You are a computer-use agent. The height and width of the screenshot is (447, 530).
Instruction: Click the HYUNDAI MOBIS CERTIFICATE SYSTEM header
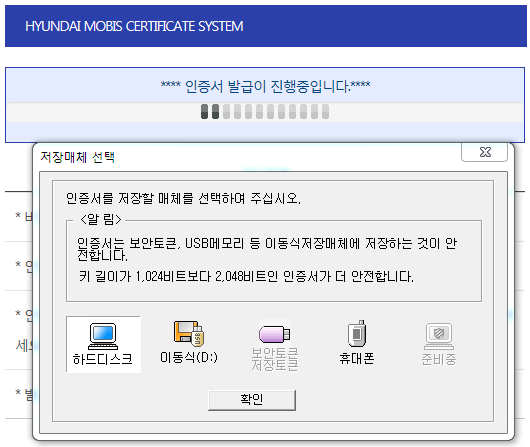[134, 26]
